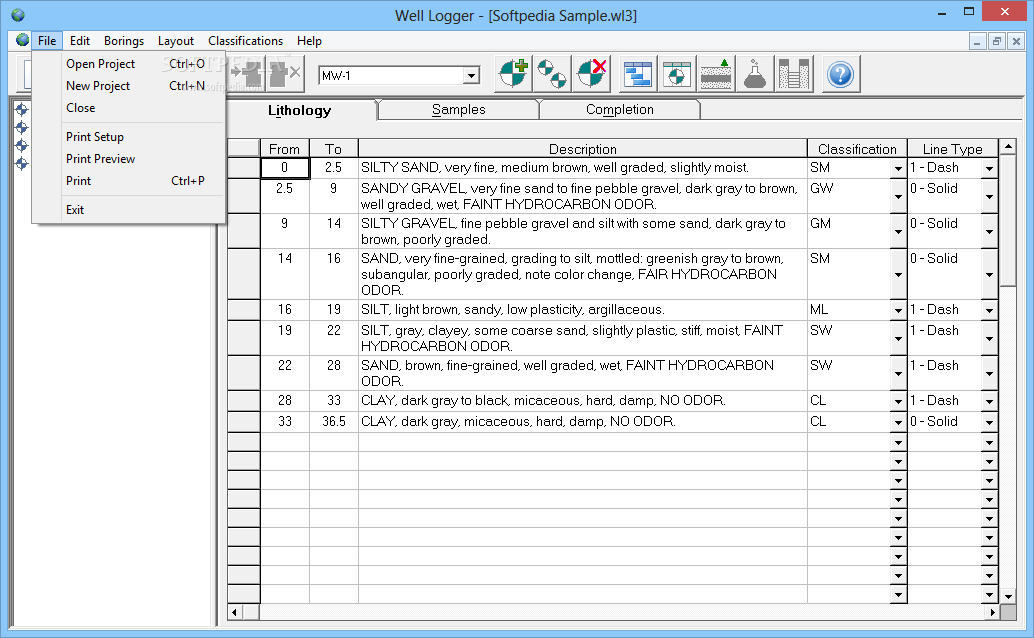The height and width of the screenshot is (638, 1034).
Task: Click the horizontal scrollbar right arrow
Action: [992, 612]
